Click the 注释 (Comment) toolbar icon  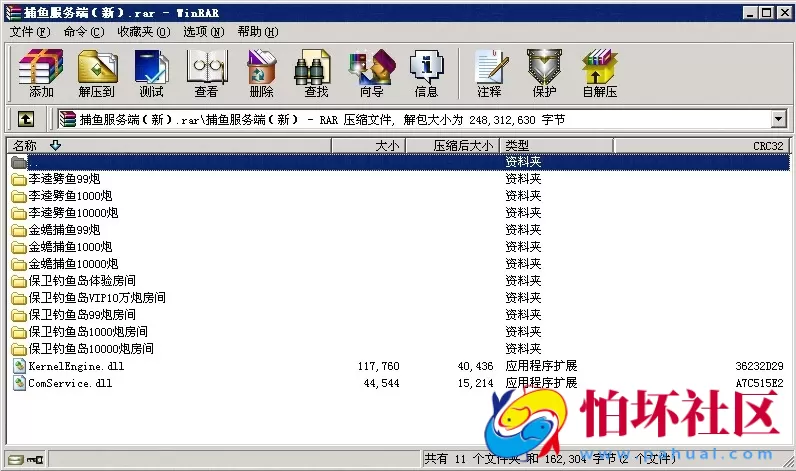pyautogui.click(x=491, y=66)
